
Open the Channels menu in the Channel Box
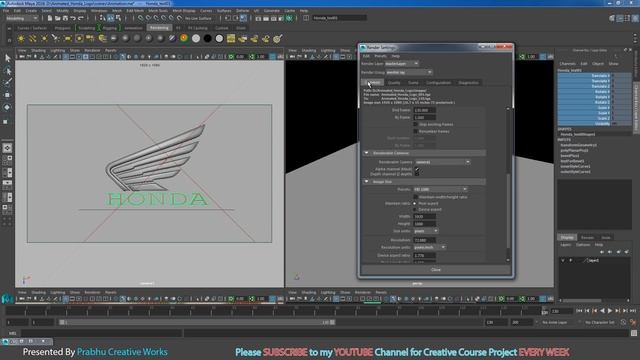(x=567, y=64)
